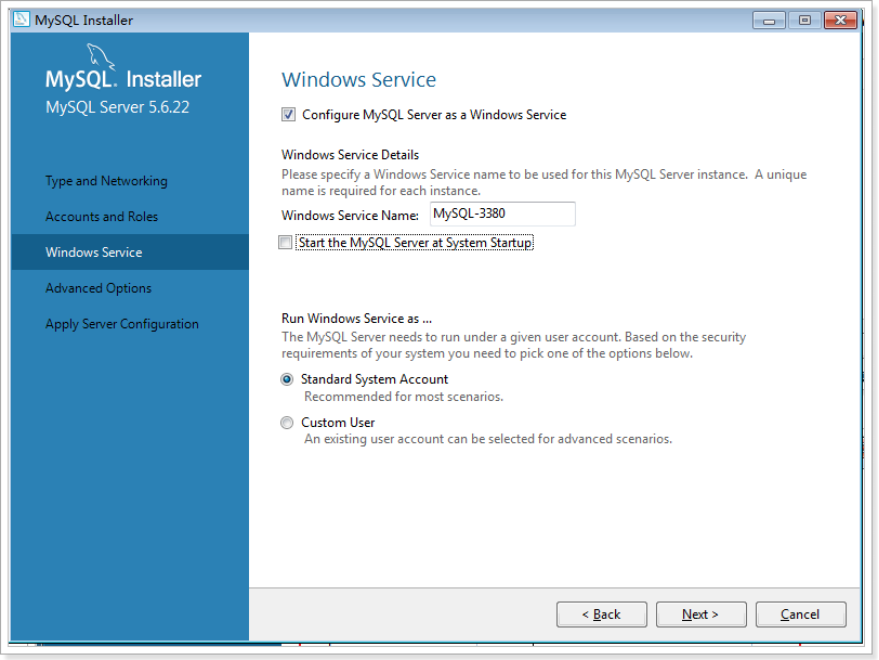The image size is (879, 660).
Task: Uncheck Configure MySQL Server as a Windows Service
Action: 288,114
